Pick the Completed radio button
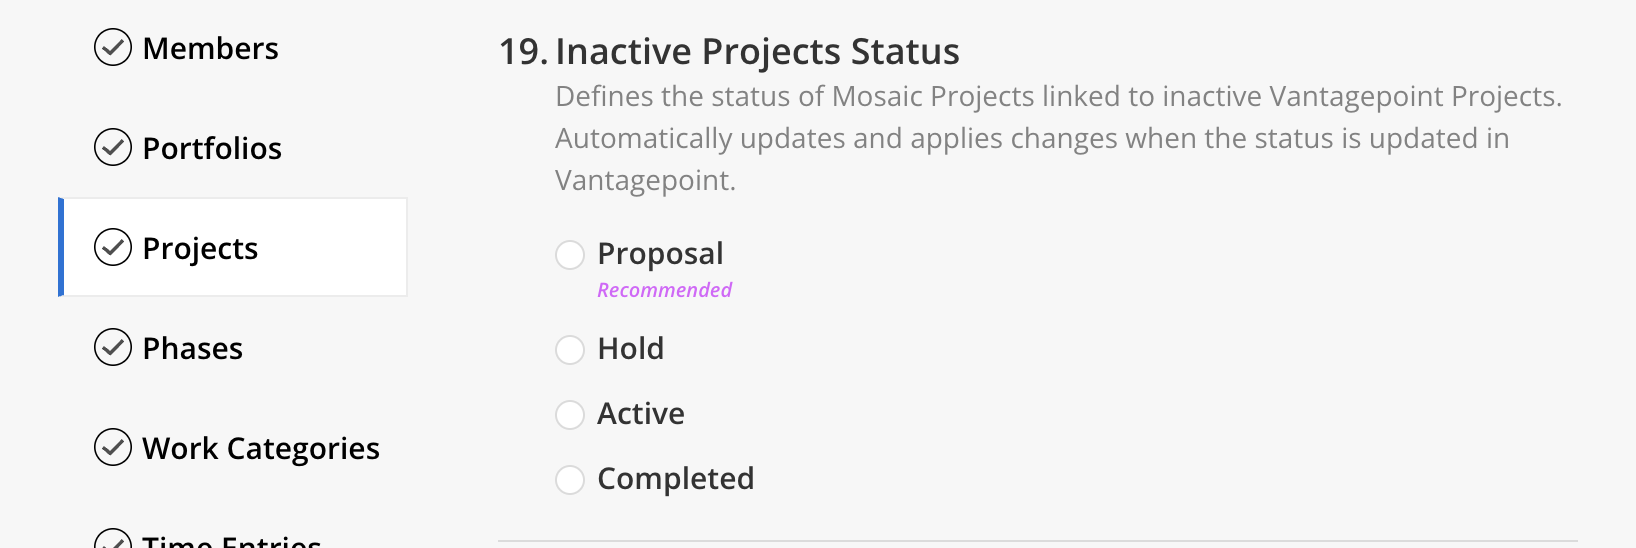Image resolution: width=1636 pixels, height=548 pixels. click(x=570, y=480)
